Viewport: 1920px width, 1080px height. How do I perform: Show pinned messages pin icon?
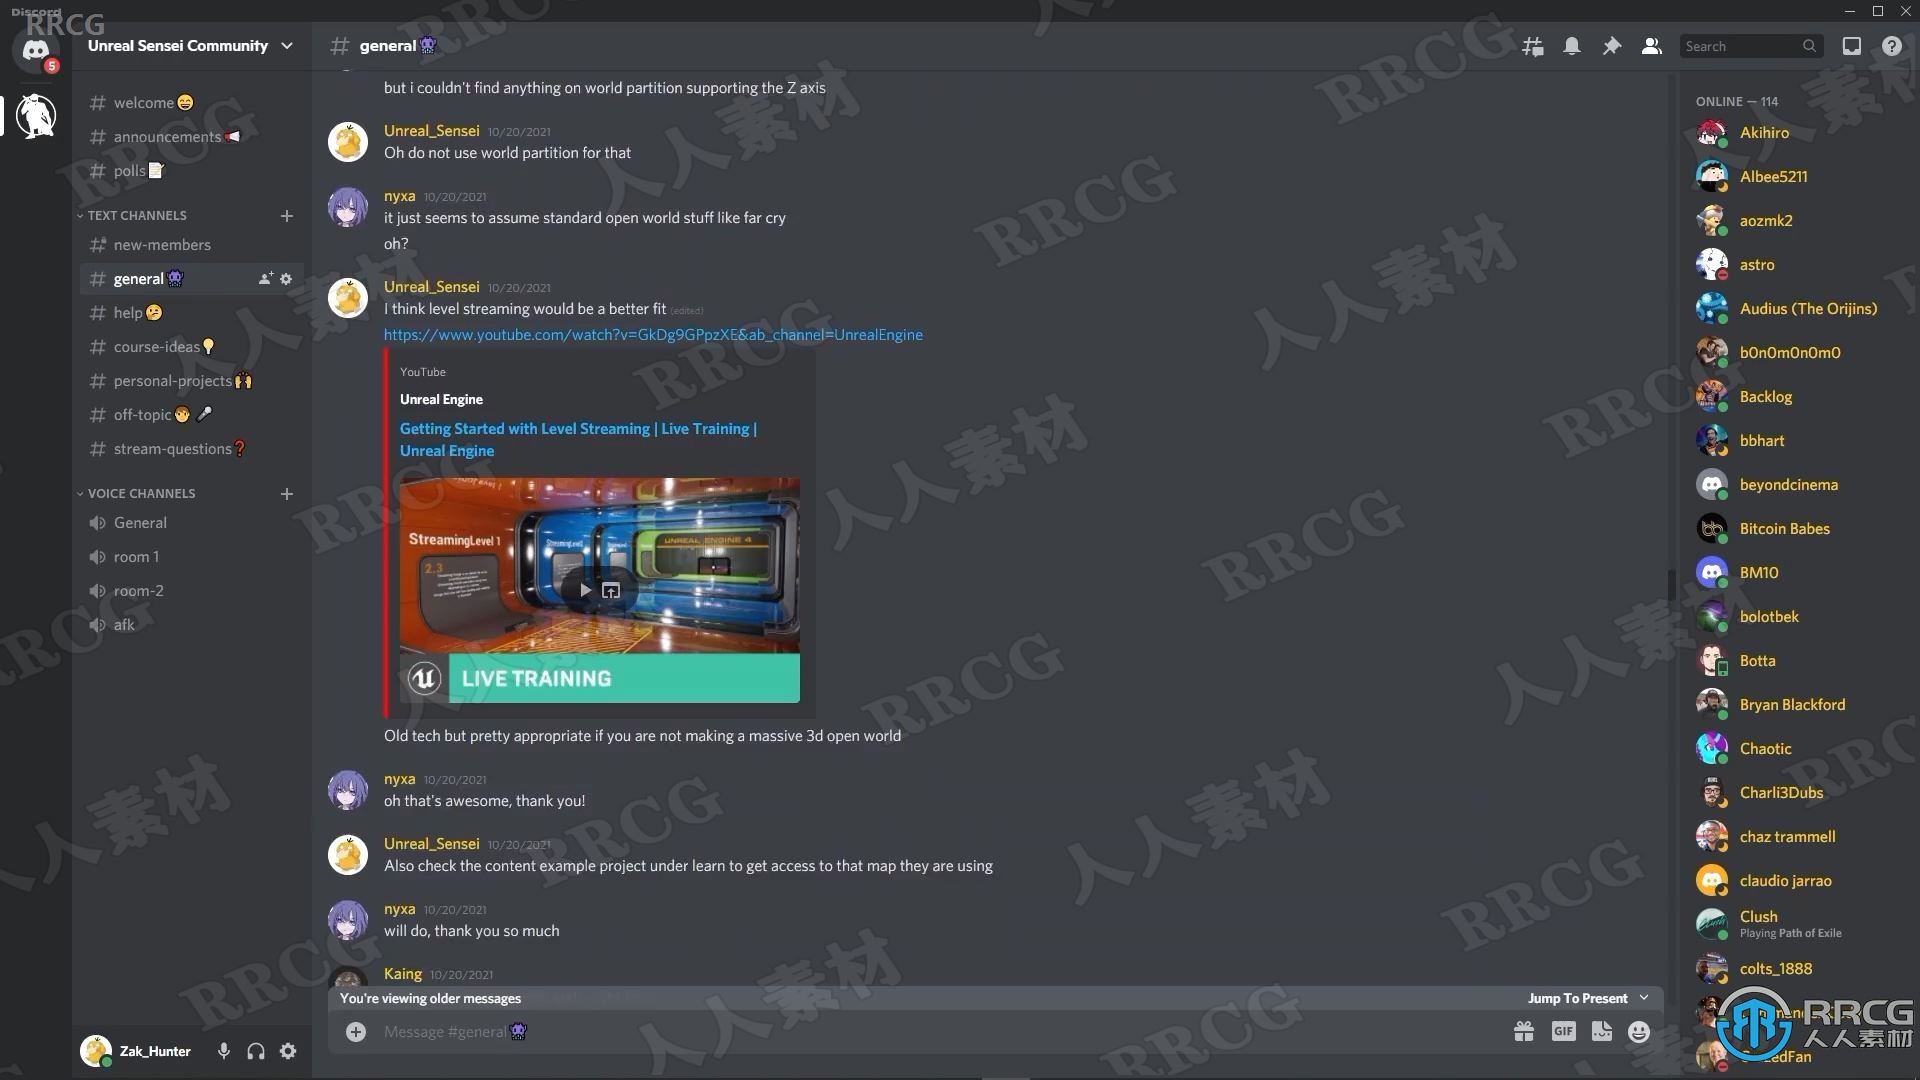1612,46
